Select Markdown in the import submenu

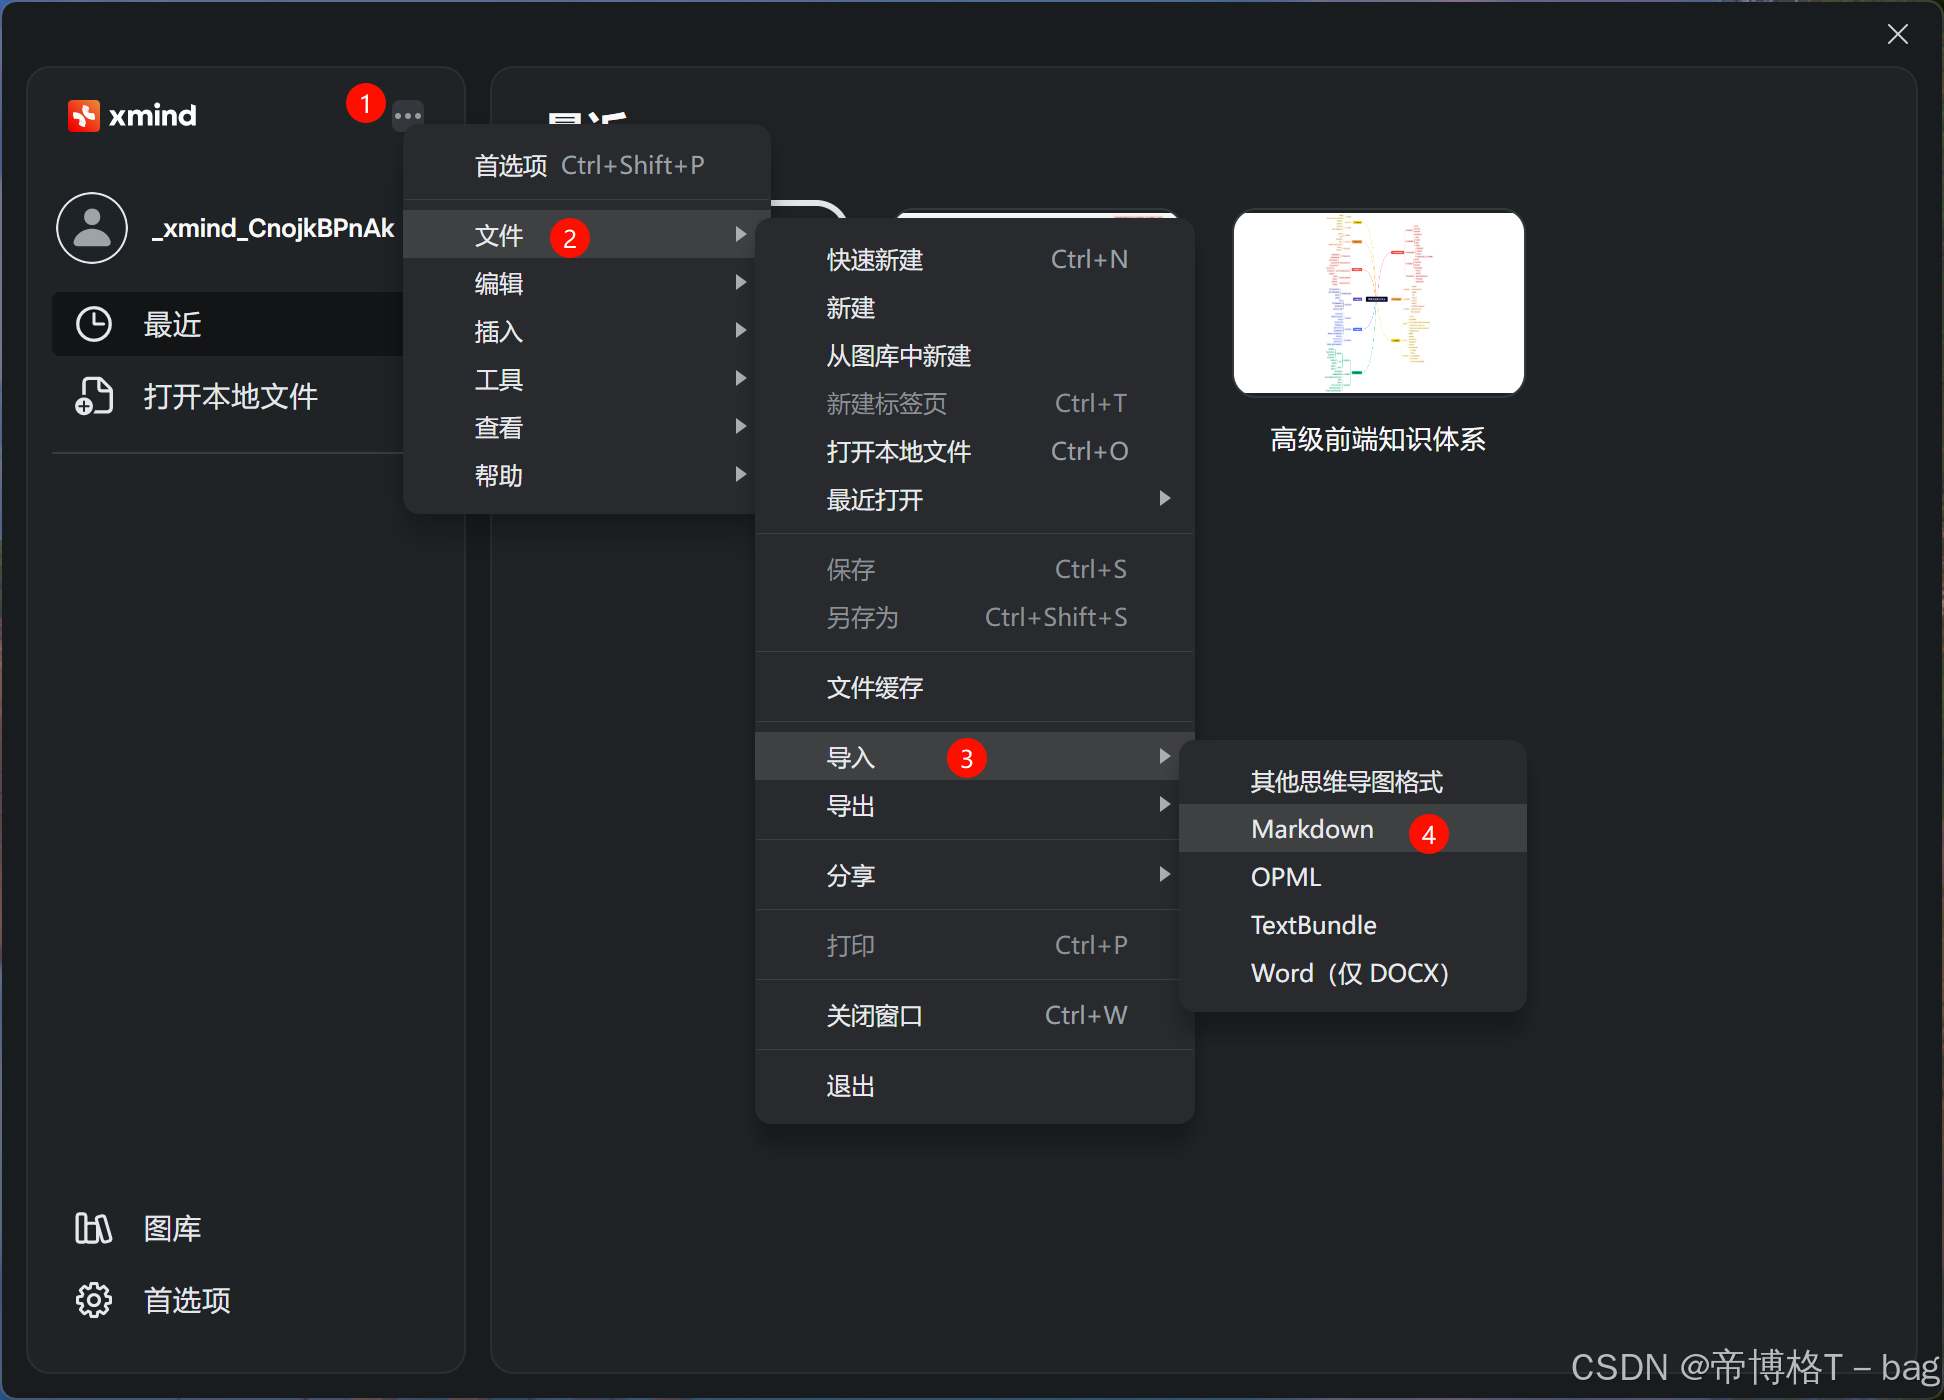(1312, 828)
